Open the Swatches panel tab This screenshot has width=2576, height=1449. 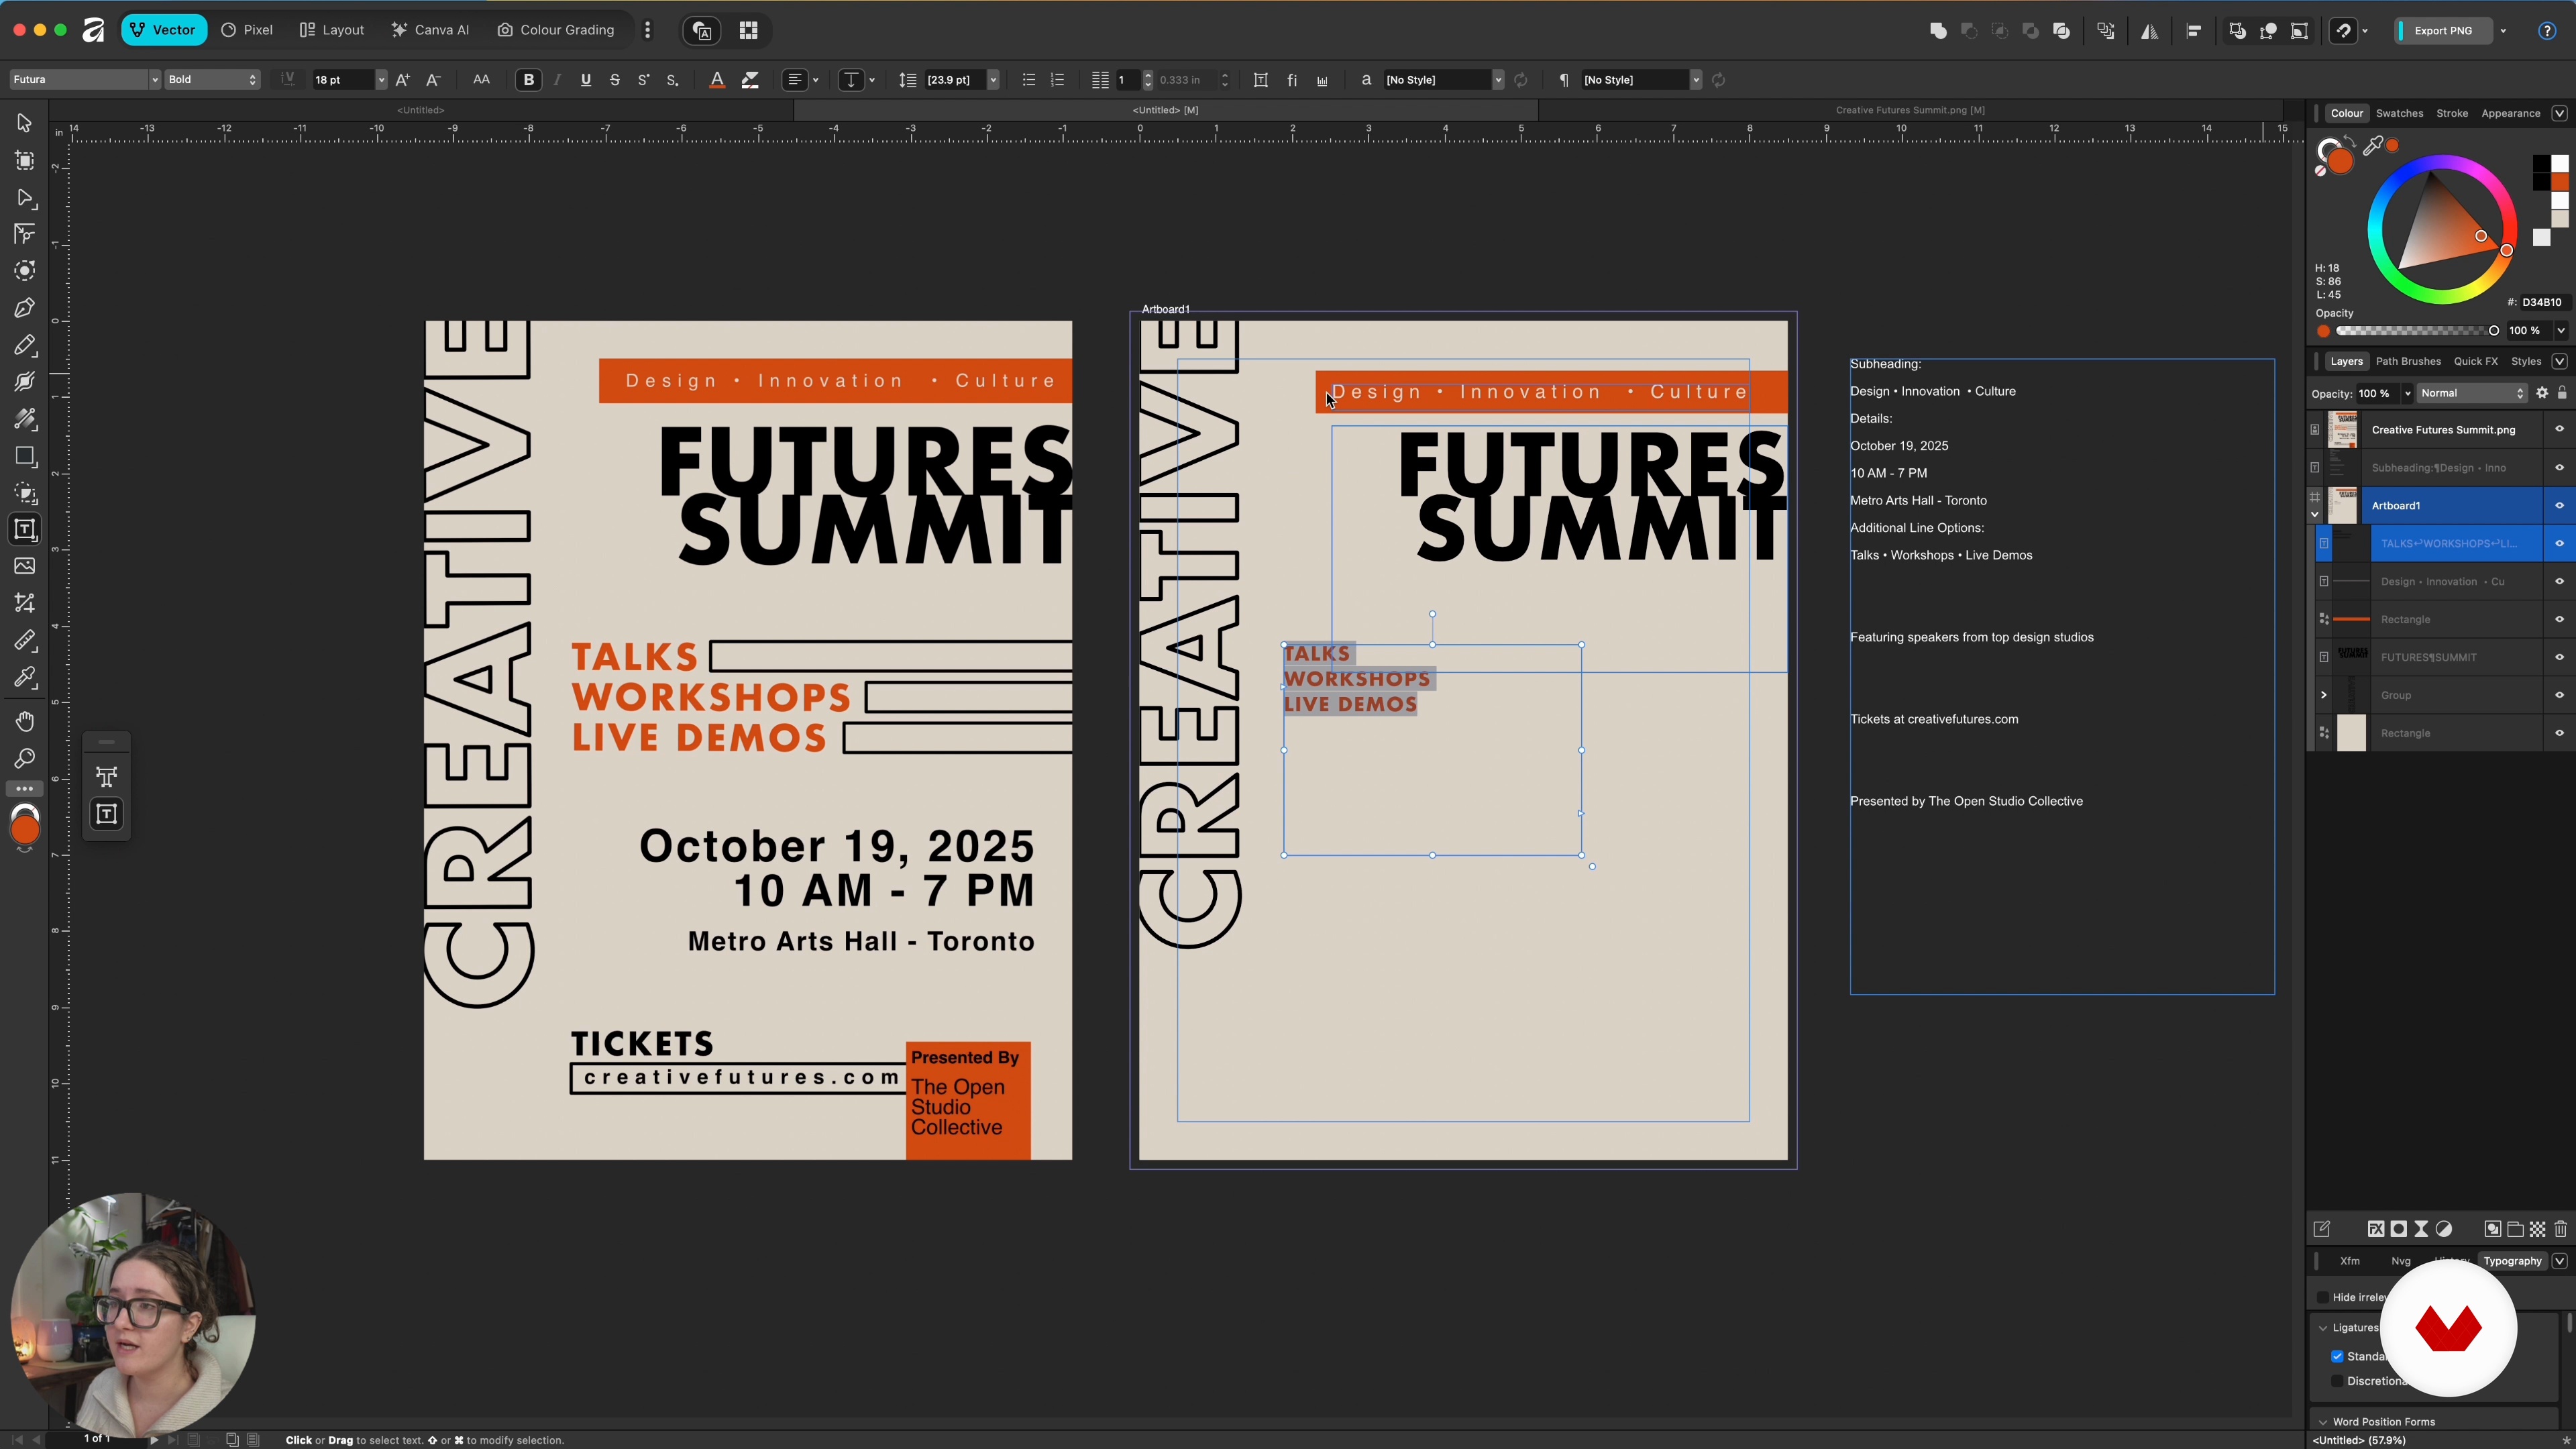point(2399,113)
